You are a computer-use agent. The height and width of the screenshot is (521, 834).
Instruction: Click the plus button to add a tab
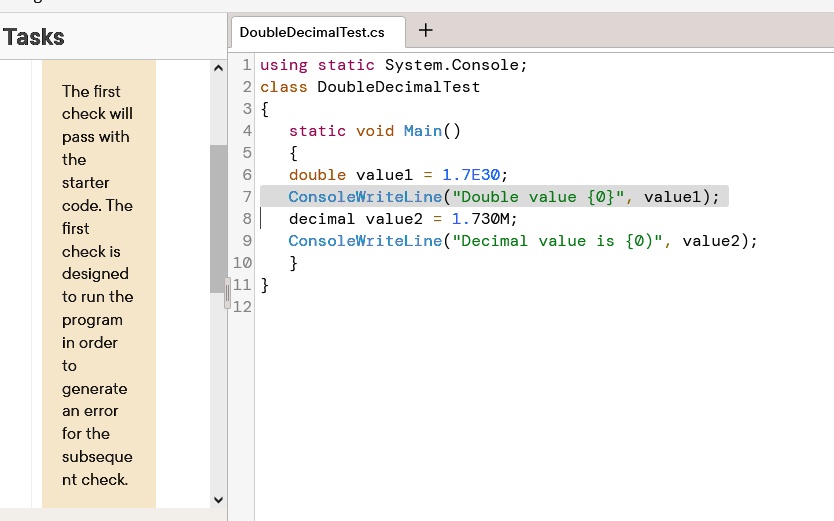coord(425,30)
